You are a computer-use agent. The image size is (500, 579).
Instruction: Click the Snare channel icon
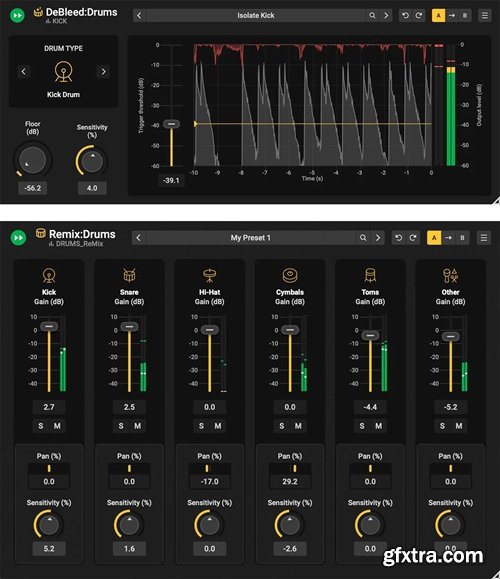point(129,275)
